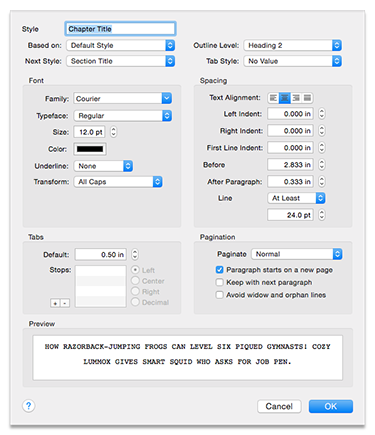
Task: Open the Underline dropdown
Action: 103,166
